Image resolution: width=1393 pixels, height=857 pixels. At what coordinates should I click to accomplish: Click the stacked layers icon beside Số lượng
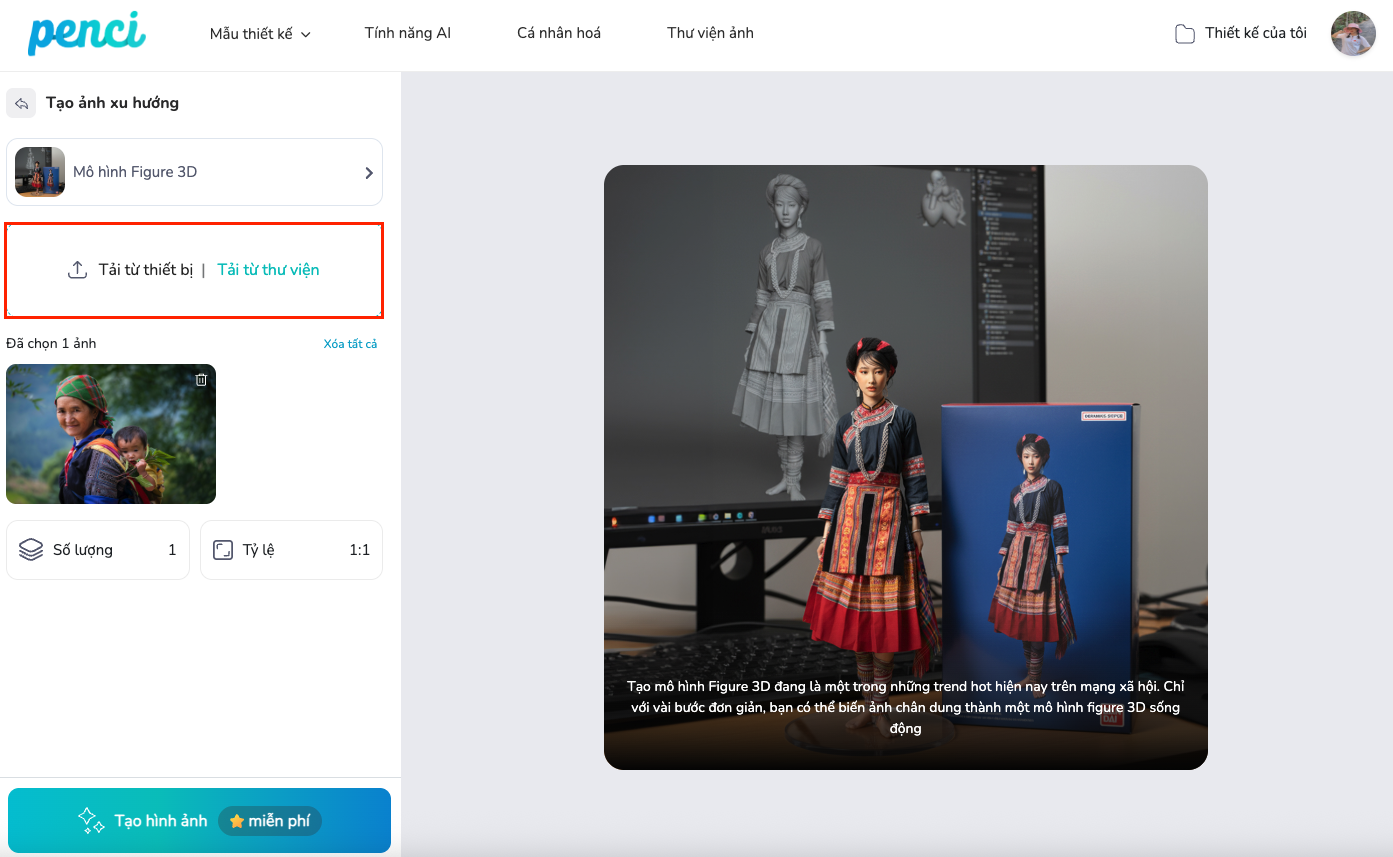[x=31, y=550]
